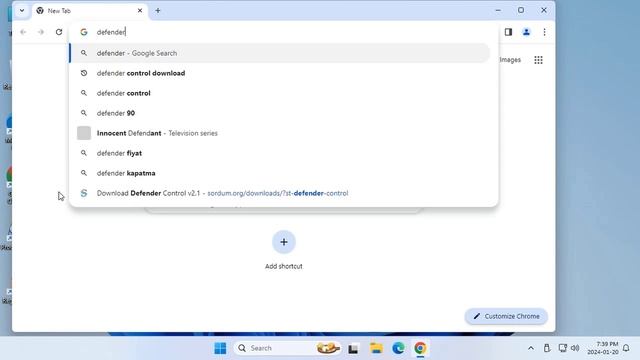The image size is (640, 360).
Task: Open the notification bell in the taskbar
Action: tap(626, 348)
